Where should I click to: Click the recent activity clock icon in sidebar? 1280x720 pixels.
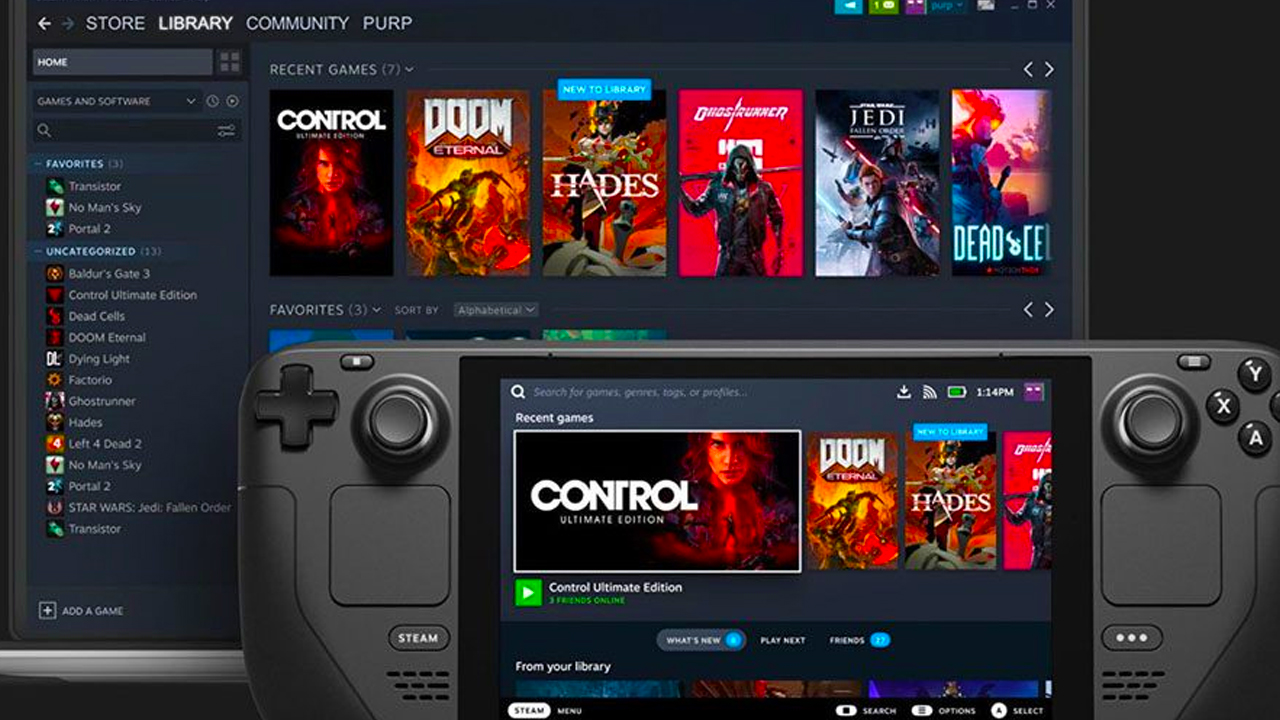click(x=211, y=101)
